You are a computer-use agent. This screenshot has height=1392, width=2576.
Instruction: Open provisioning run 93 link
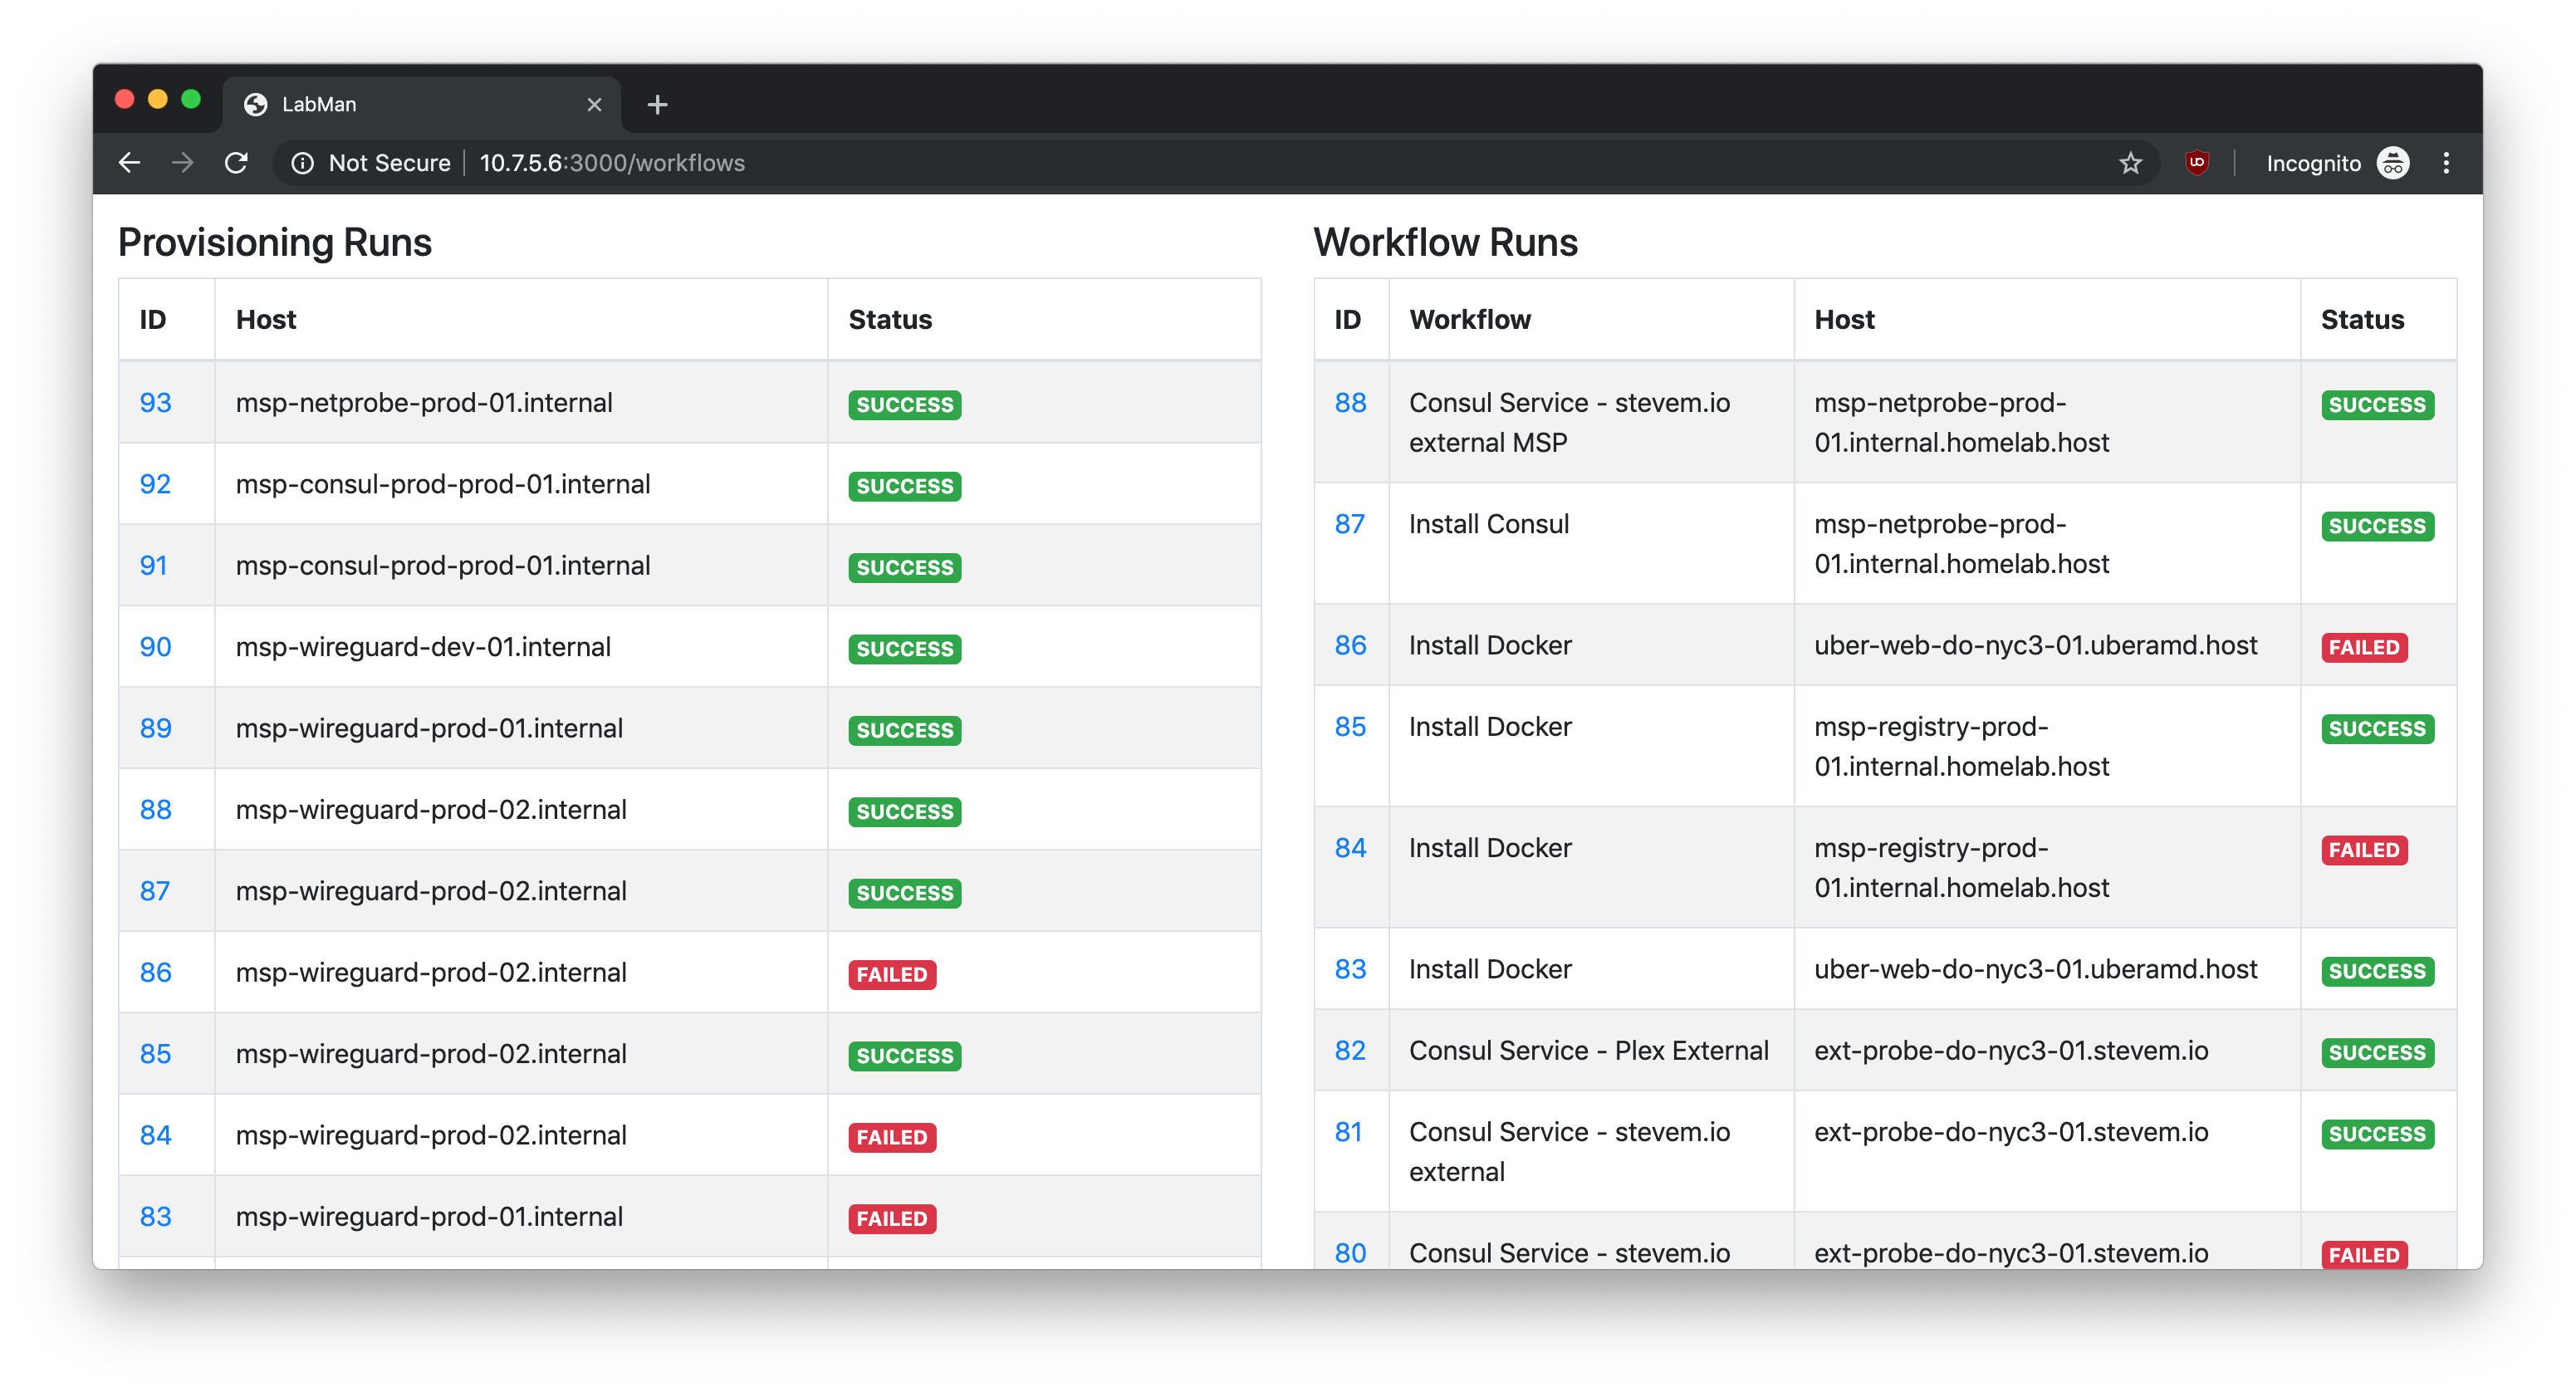click(x=155, y=403)
